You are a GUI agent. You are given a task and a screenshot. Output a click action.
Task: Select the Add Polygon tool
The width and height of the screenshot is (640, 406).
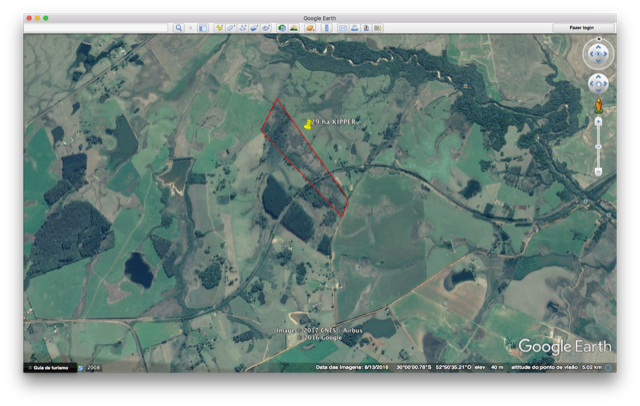[231, 28]
